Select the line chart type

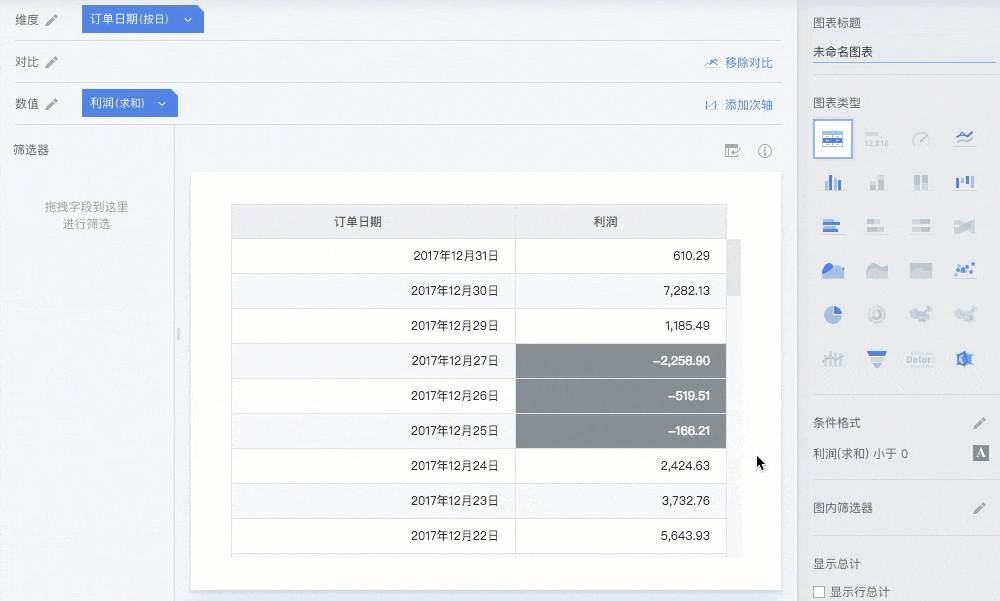click(x=964, y=137)
